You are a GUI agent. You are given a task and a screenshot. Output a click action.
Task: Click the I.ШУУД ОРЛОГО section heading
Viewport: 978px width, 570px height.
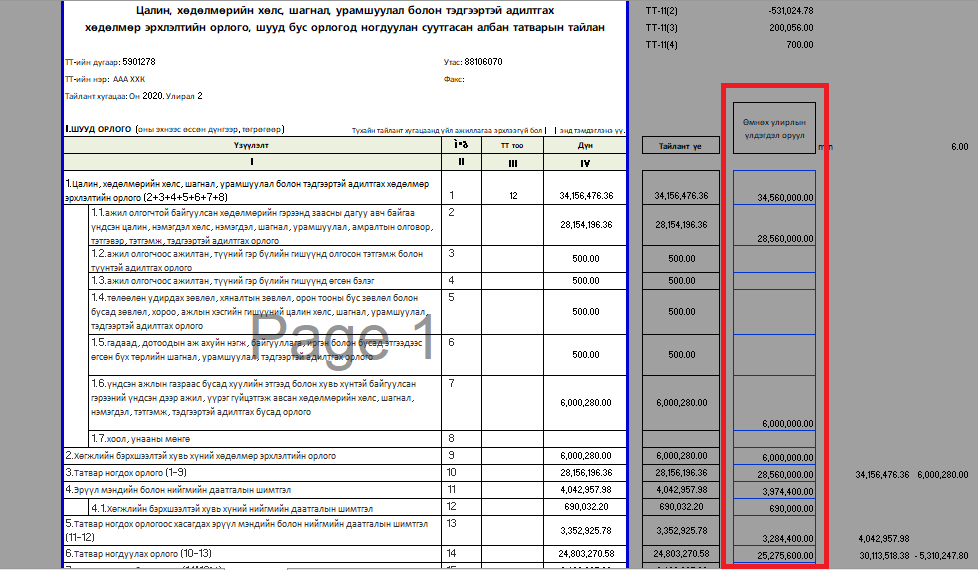coord(98,129)
